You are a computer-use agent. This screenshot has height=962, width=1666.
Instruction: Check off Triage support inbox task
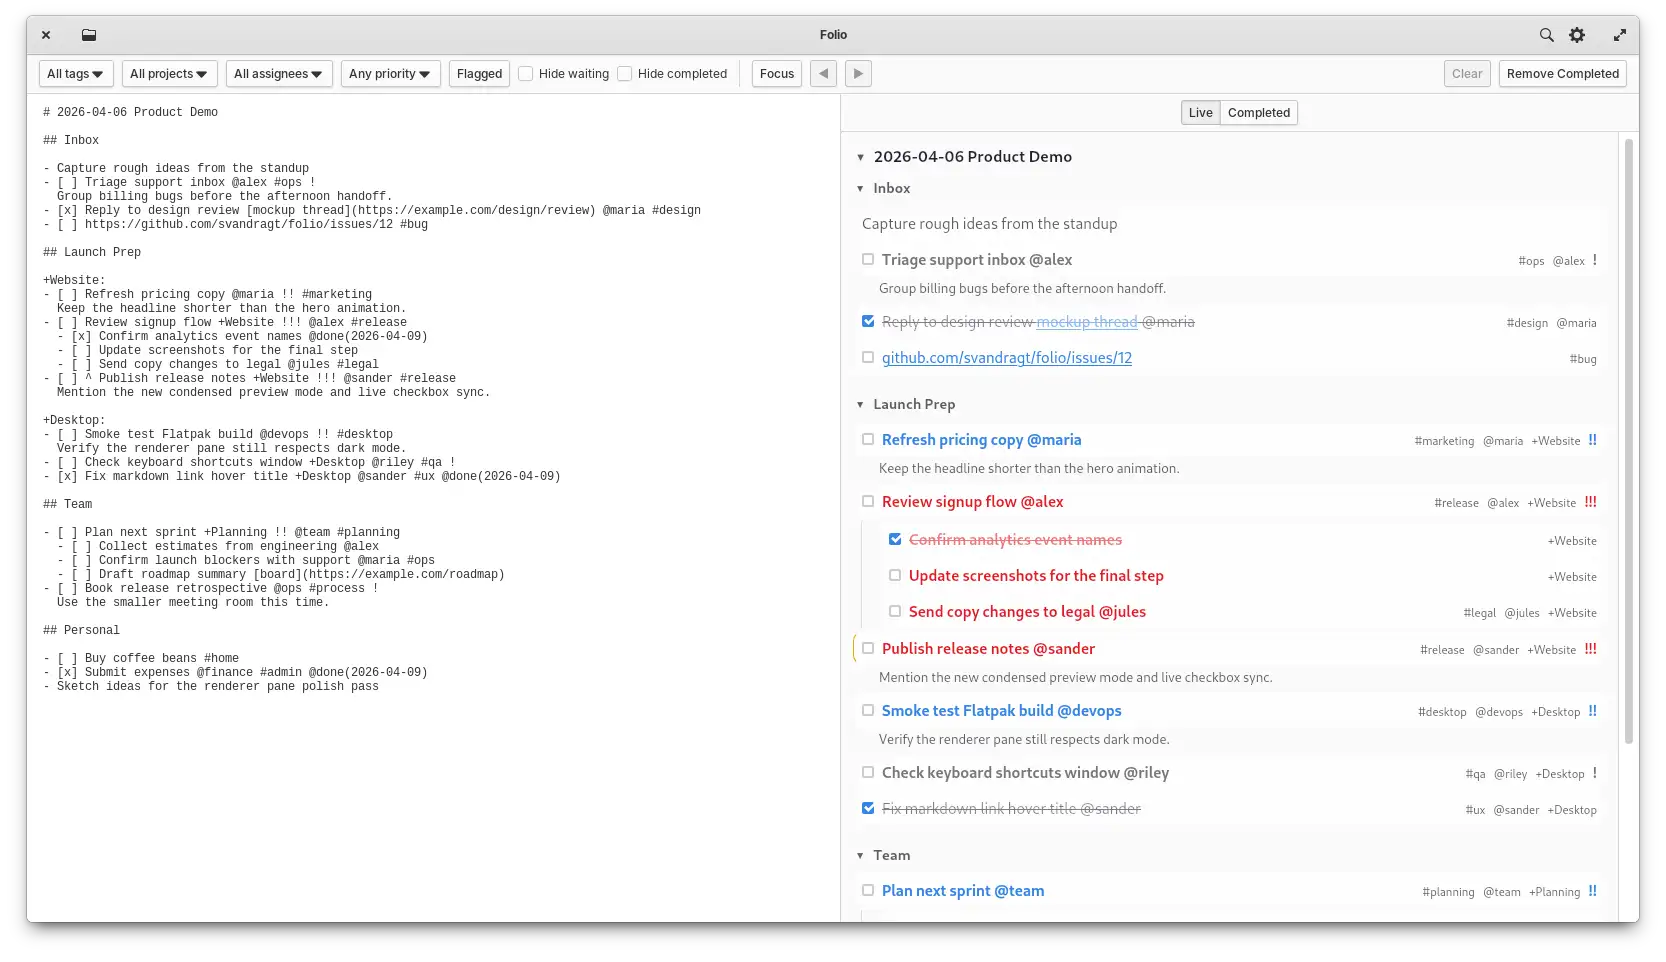pos(868,260)
